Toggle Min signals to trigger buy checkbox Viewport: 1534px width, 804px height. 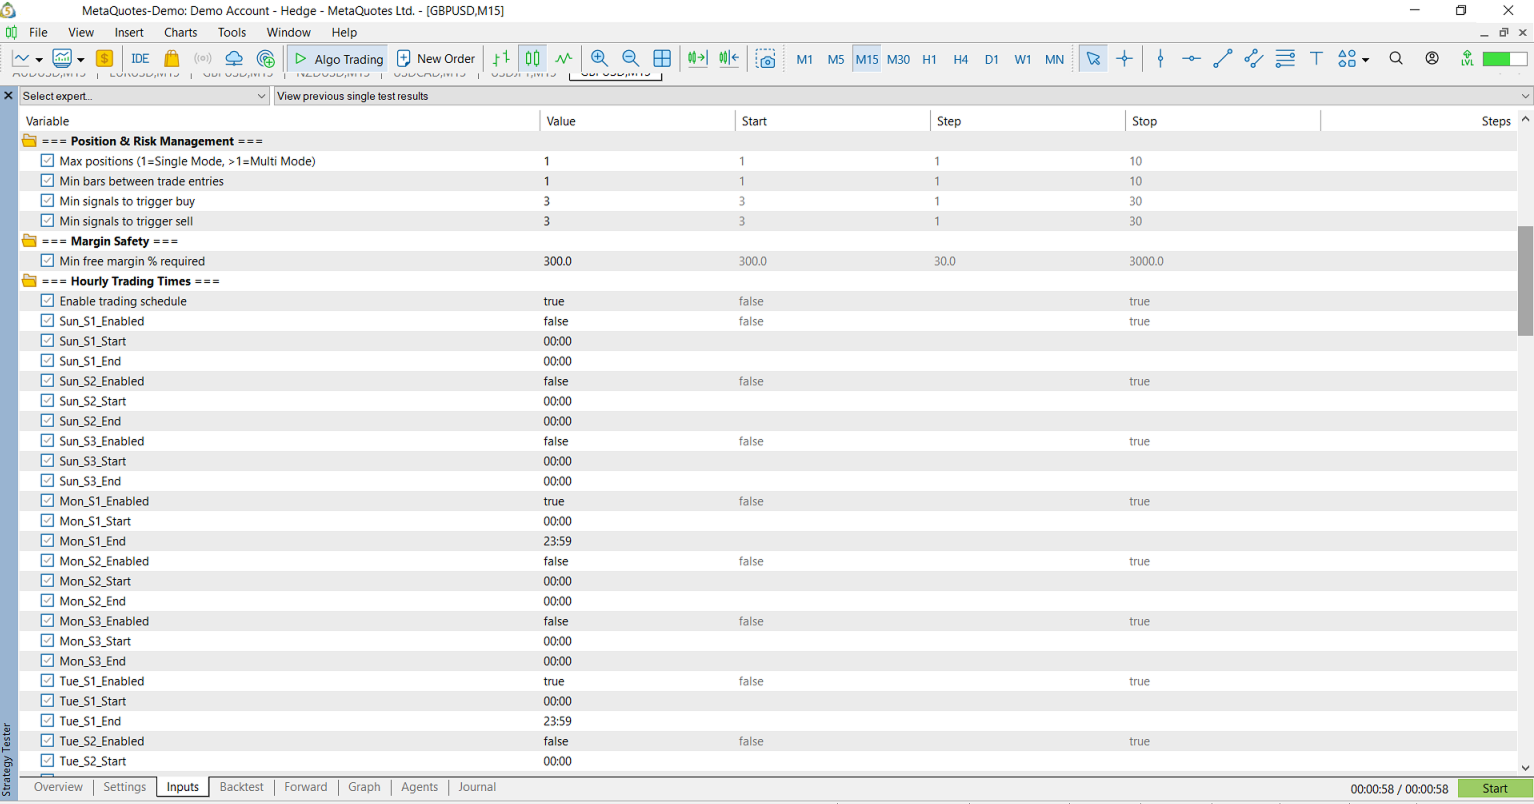[47, 201]
